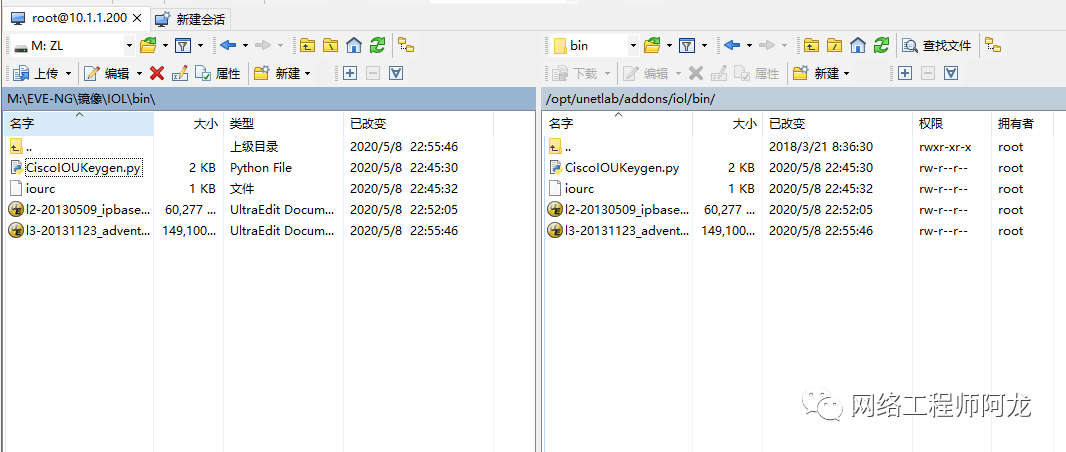
Task: Sort remote panel by 权限 column
Action: pyautogui.click(x=951, y=124)
